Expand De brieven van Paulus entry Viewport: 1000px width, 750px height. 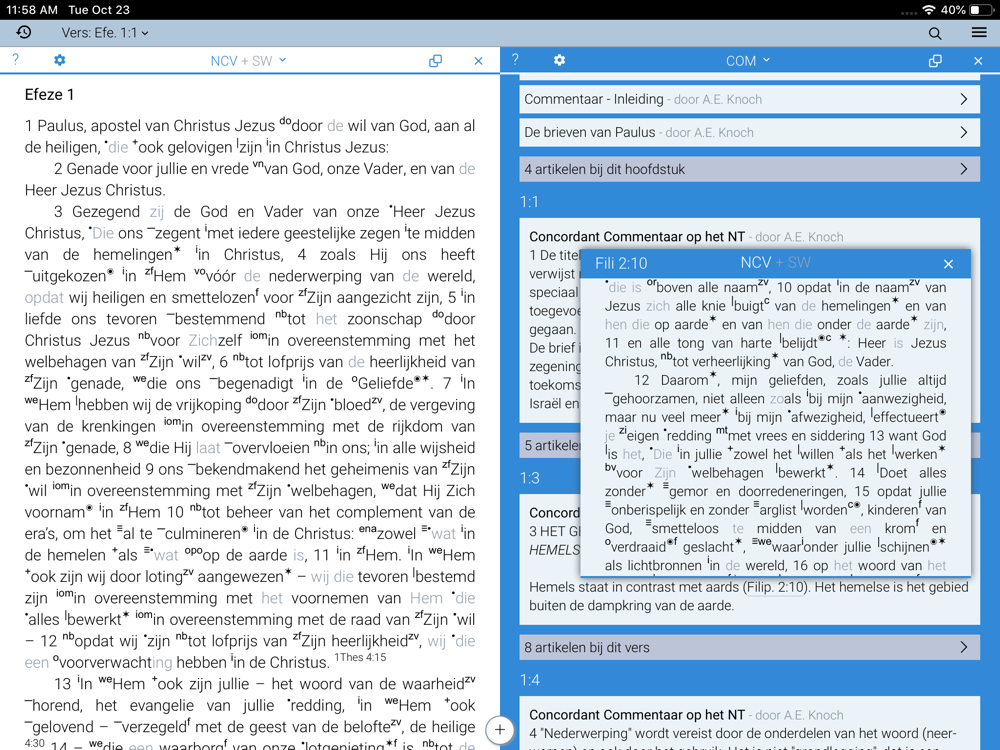pyautogui.click(x=749, y=132)
